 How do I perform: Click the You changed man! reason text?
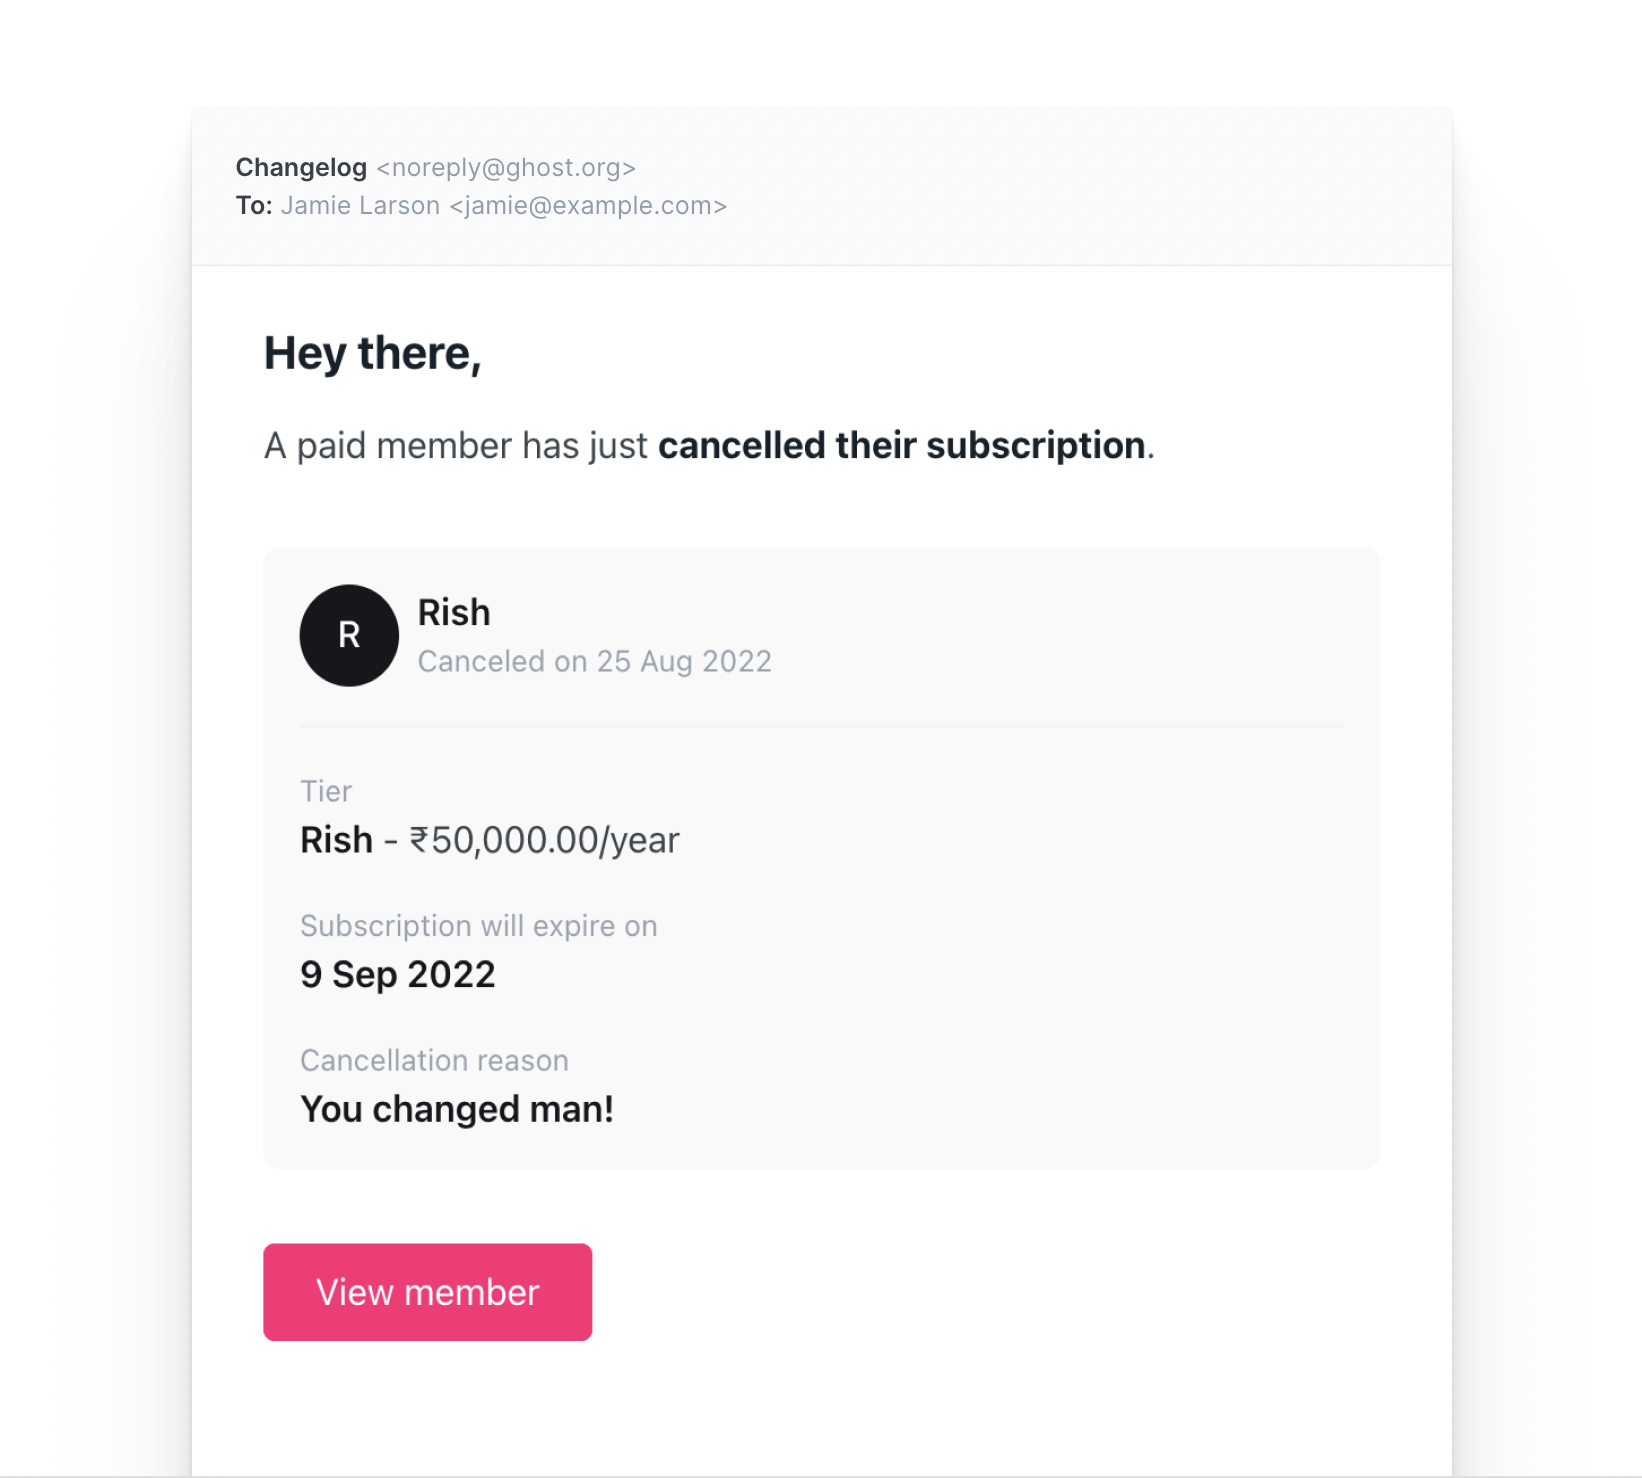tap(457, 1109)
